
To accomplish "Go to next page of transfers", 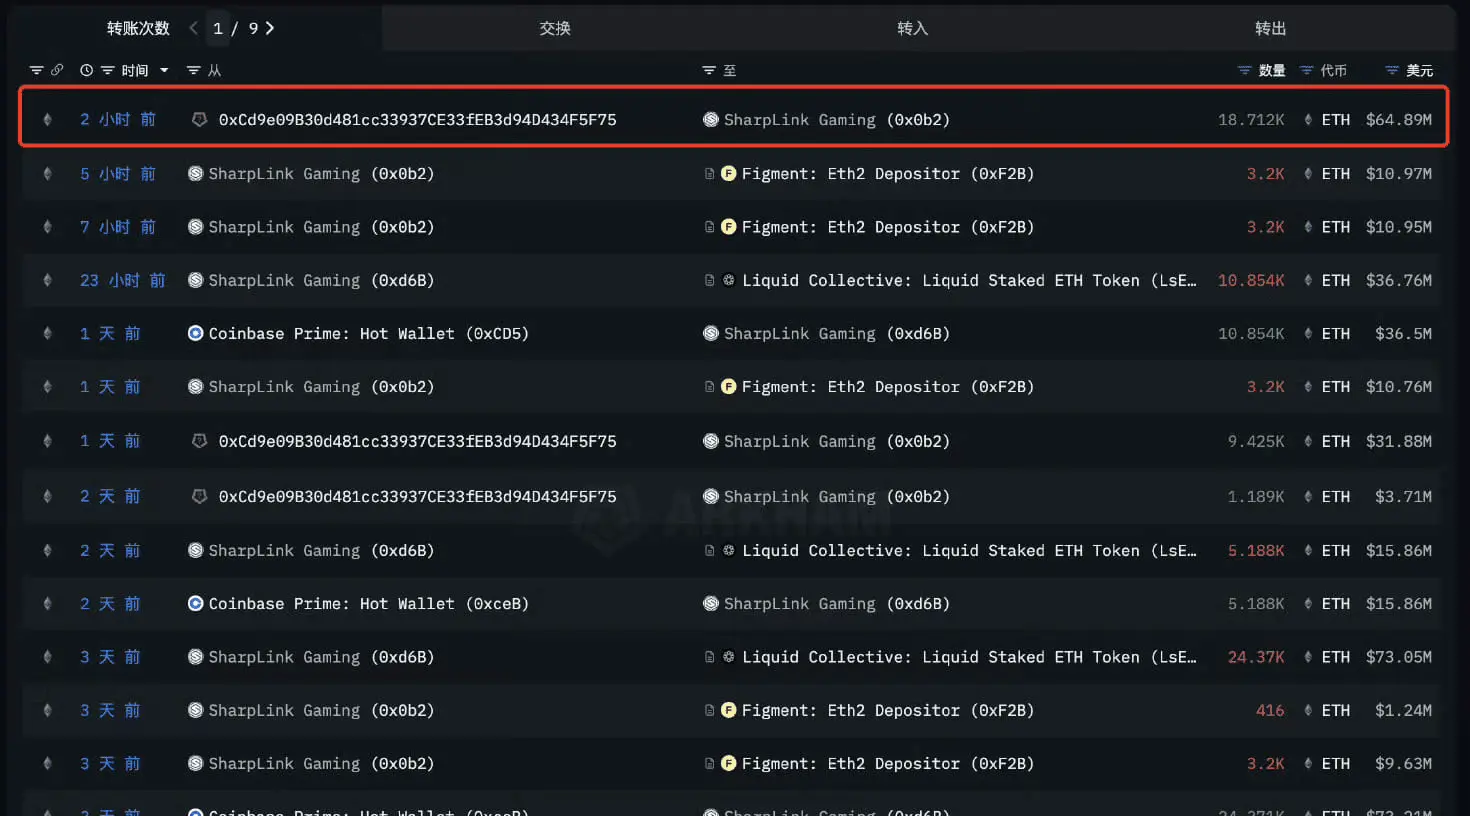I will (x=270, y=28).
